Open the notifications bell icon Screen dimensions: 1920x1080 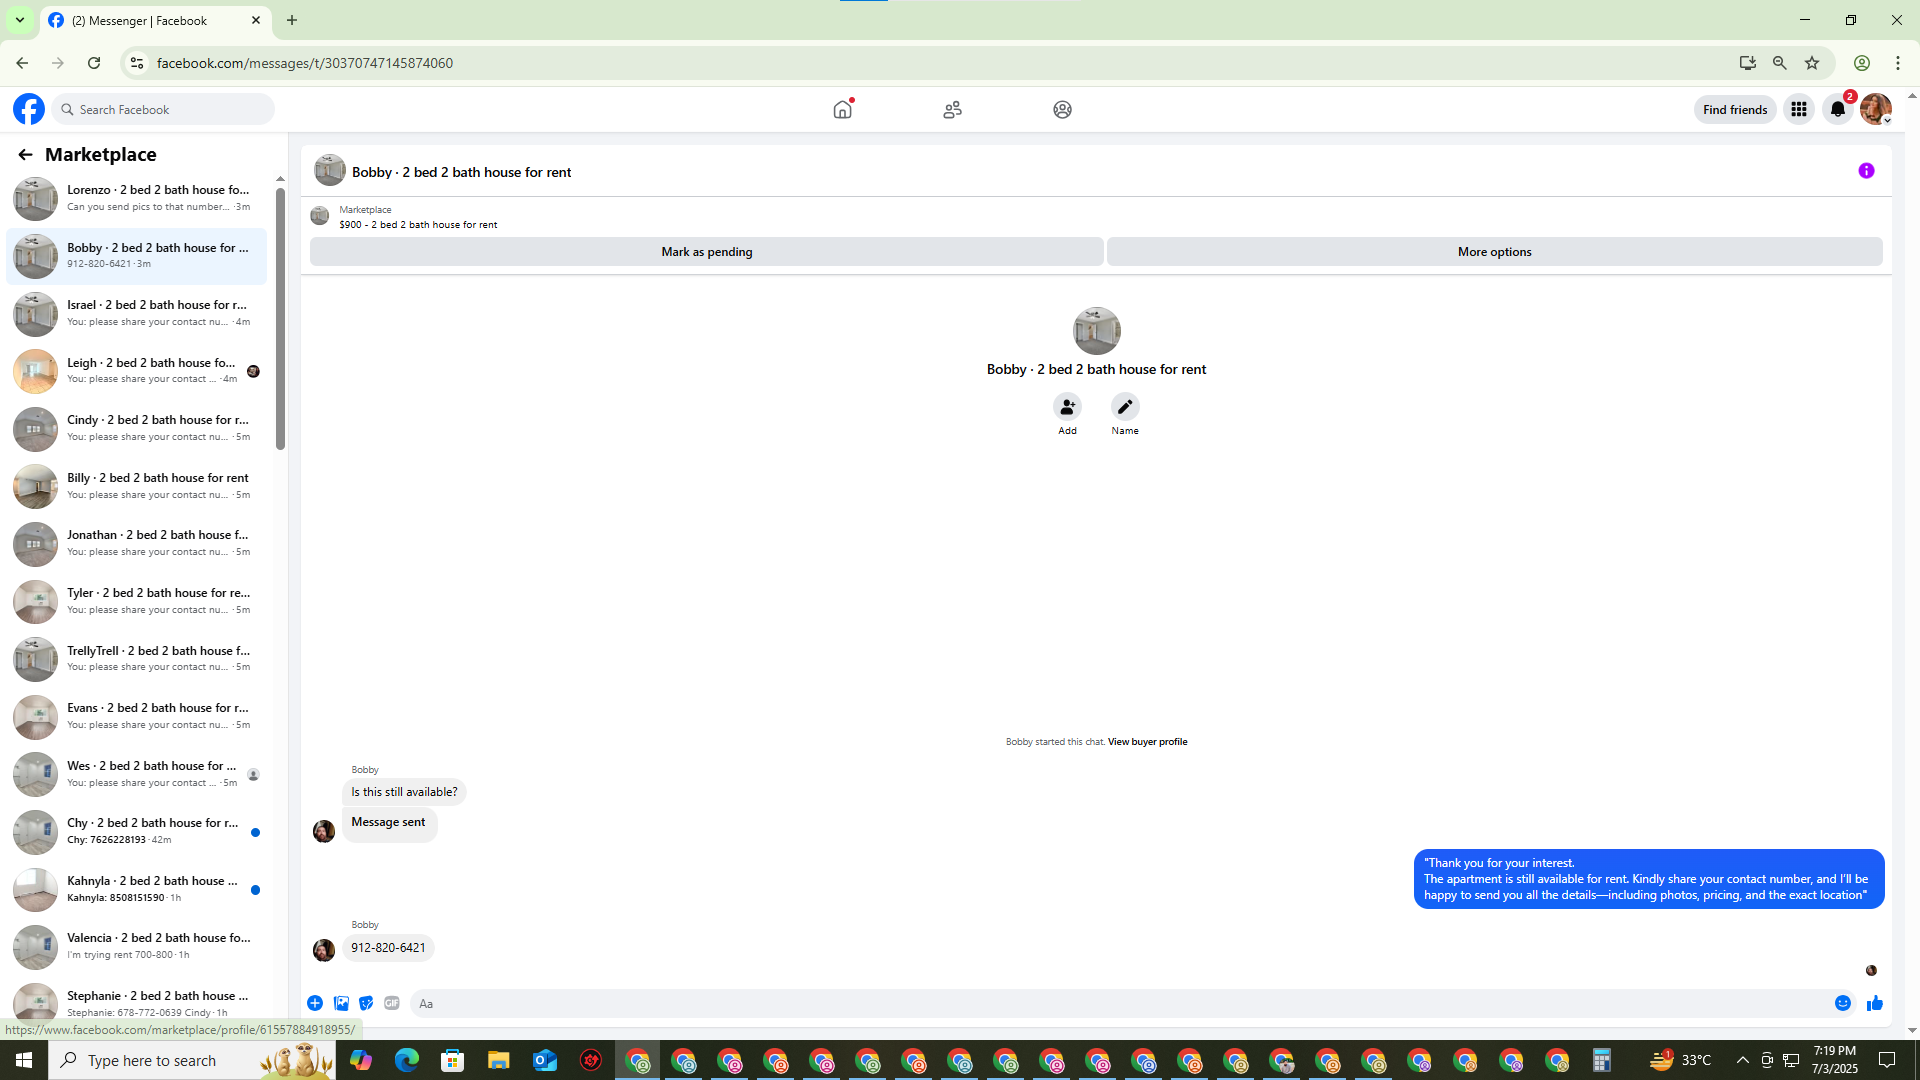[x=1837, y=109]
